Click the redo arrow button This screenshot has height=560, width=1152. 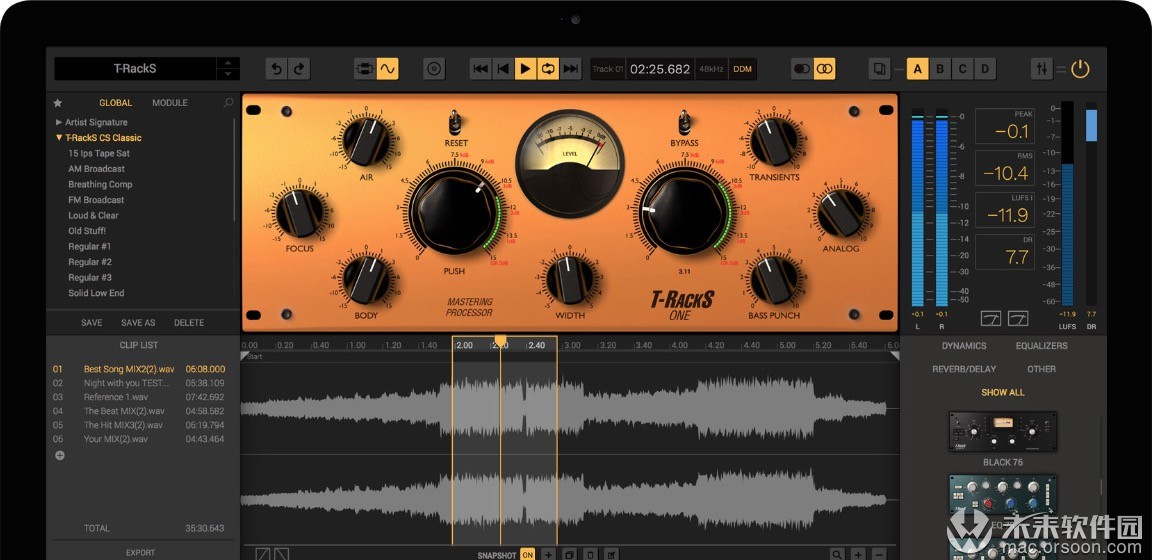click(x=299, y=69)
